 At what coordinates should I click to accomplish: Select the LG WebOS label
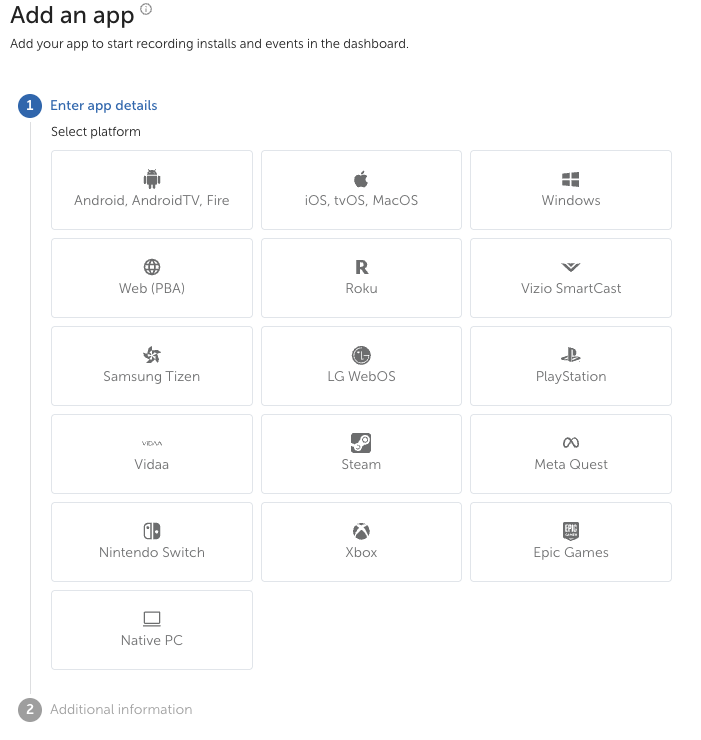pos(361,377)
